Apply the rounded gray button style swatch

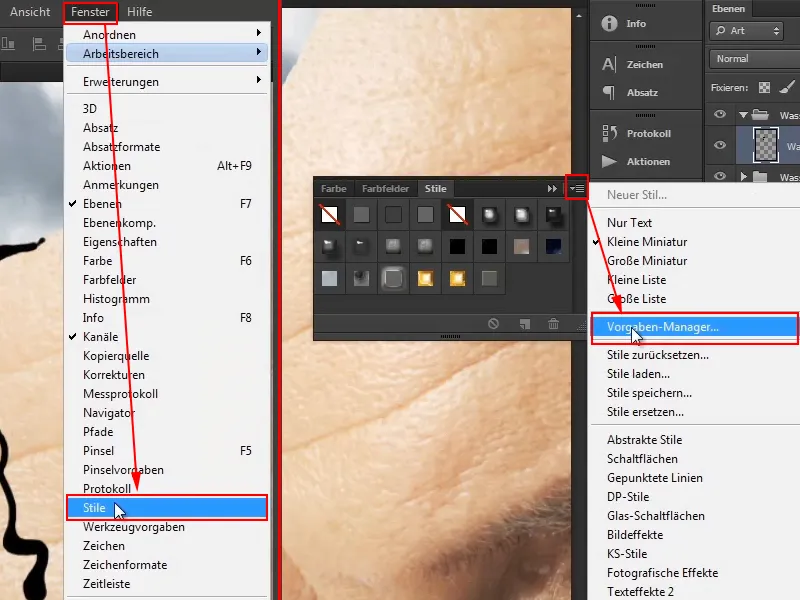pyautogui.click(x=393, y=278)
